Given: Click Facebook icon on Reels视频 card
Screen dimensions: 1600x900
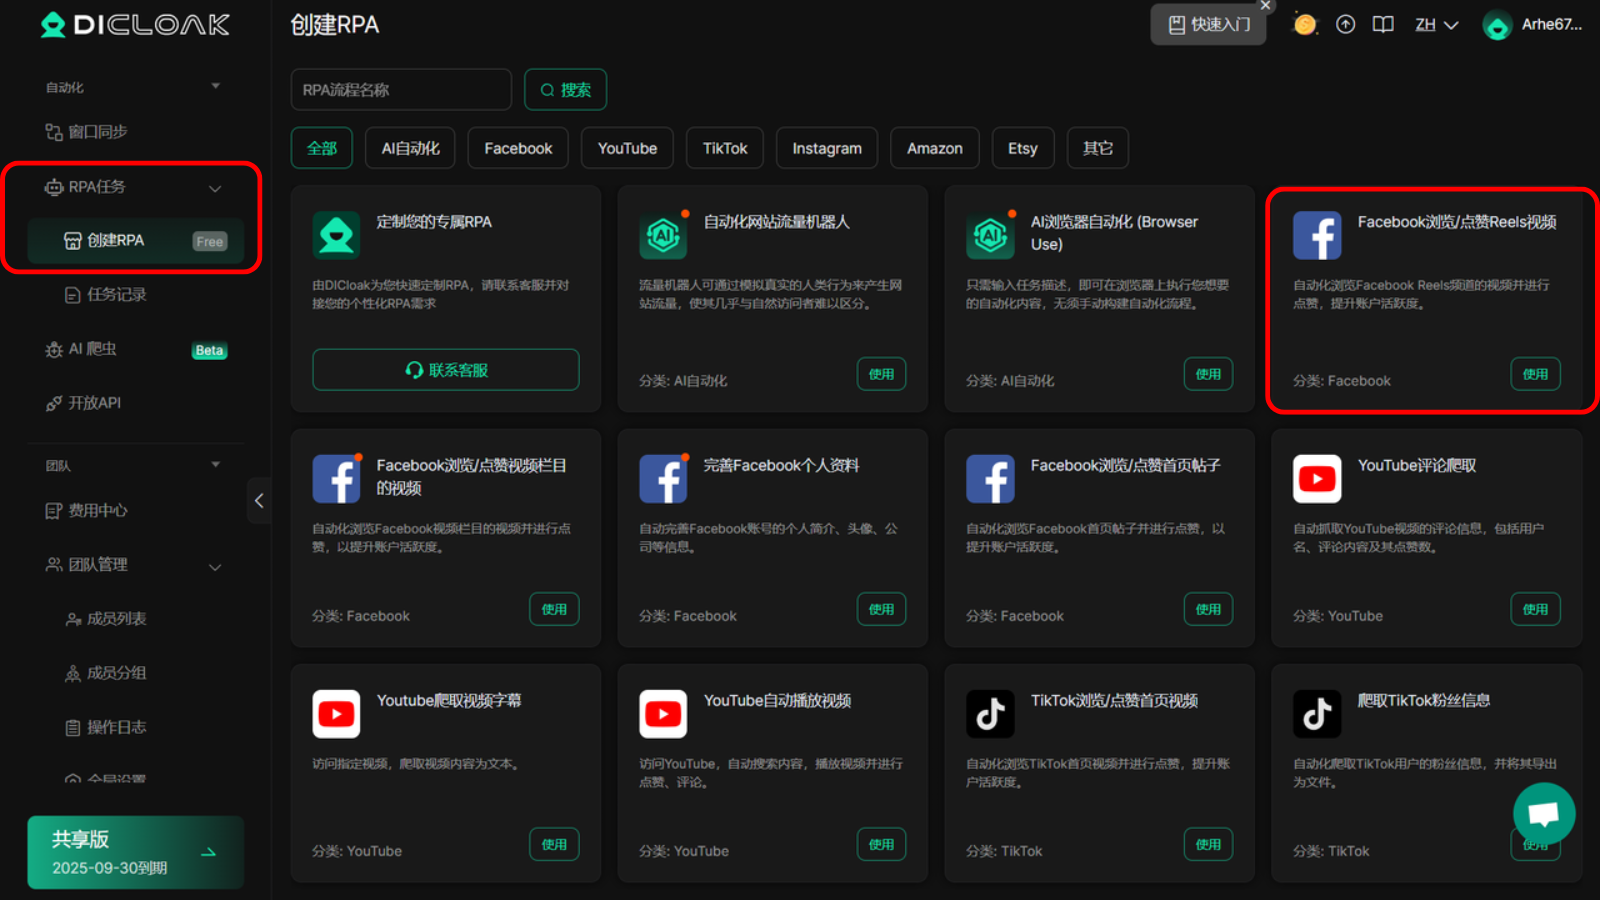Looking at the screenshot, I should pyautogui.click(x=1317, y=236).
